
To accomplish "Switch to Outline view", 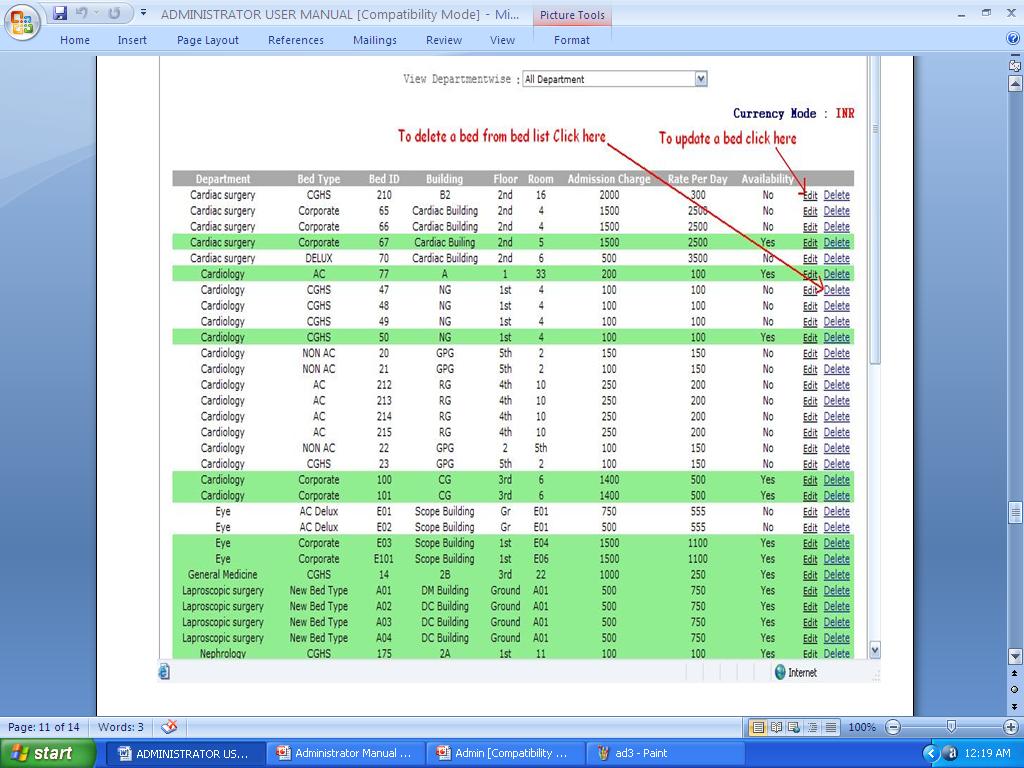I will point(812,727).
